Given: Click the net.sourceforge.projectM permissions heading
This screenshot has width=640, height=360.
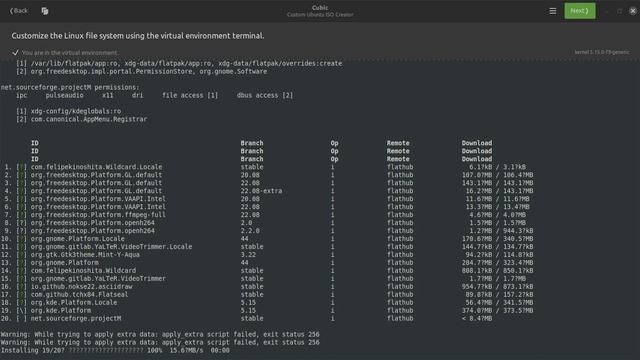Looking at the screenshot, I should (x=70, y=87).
